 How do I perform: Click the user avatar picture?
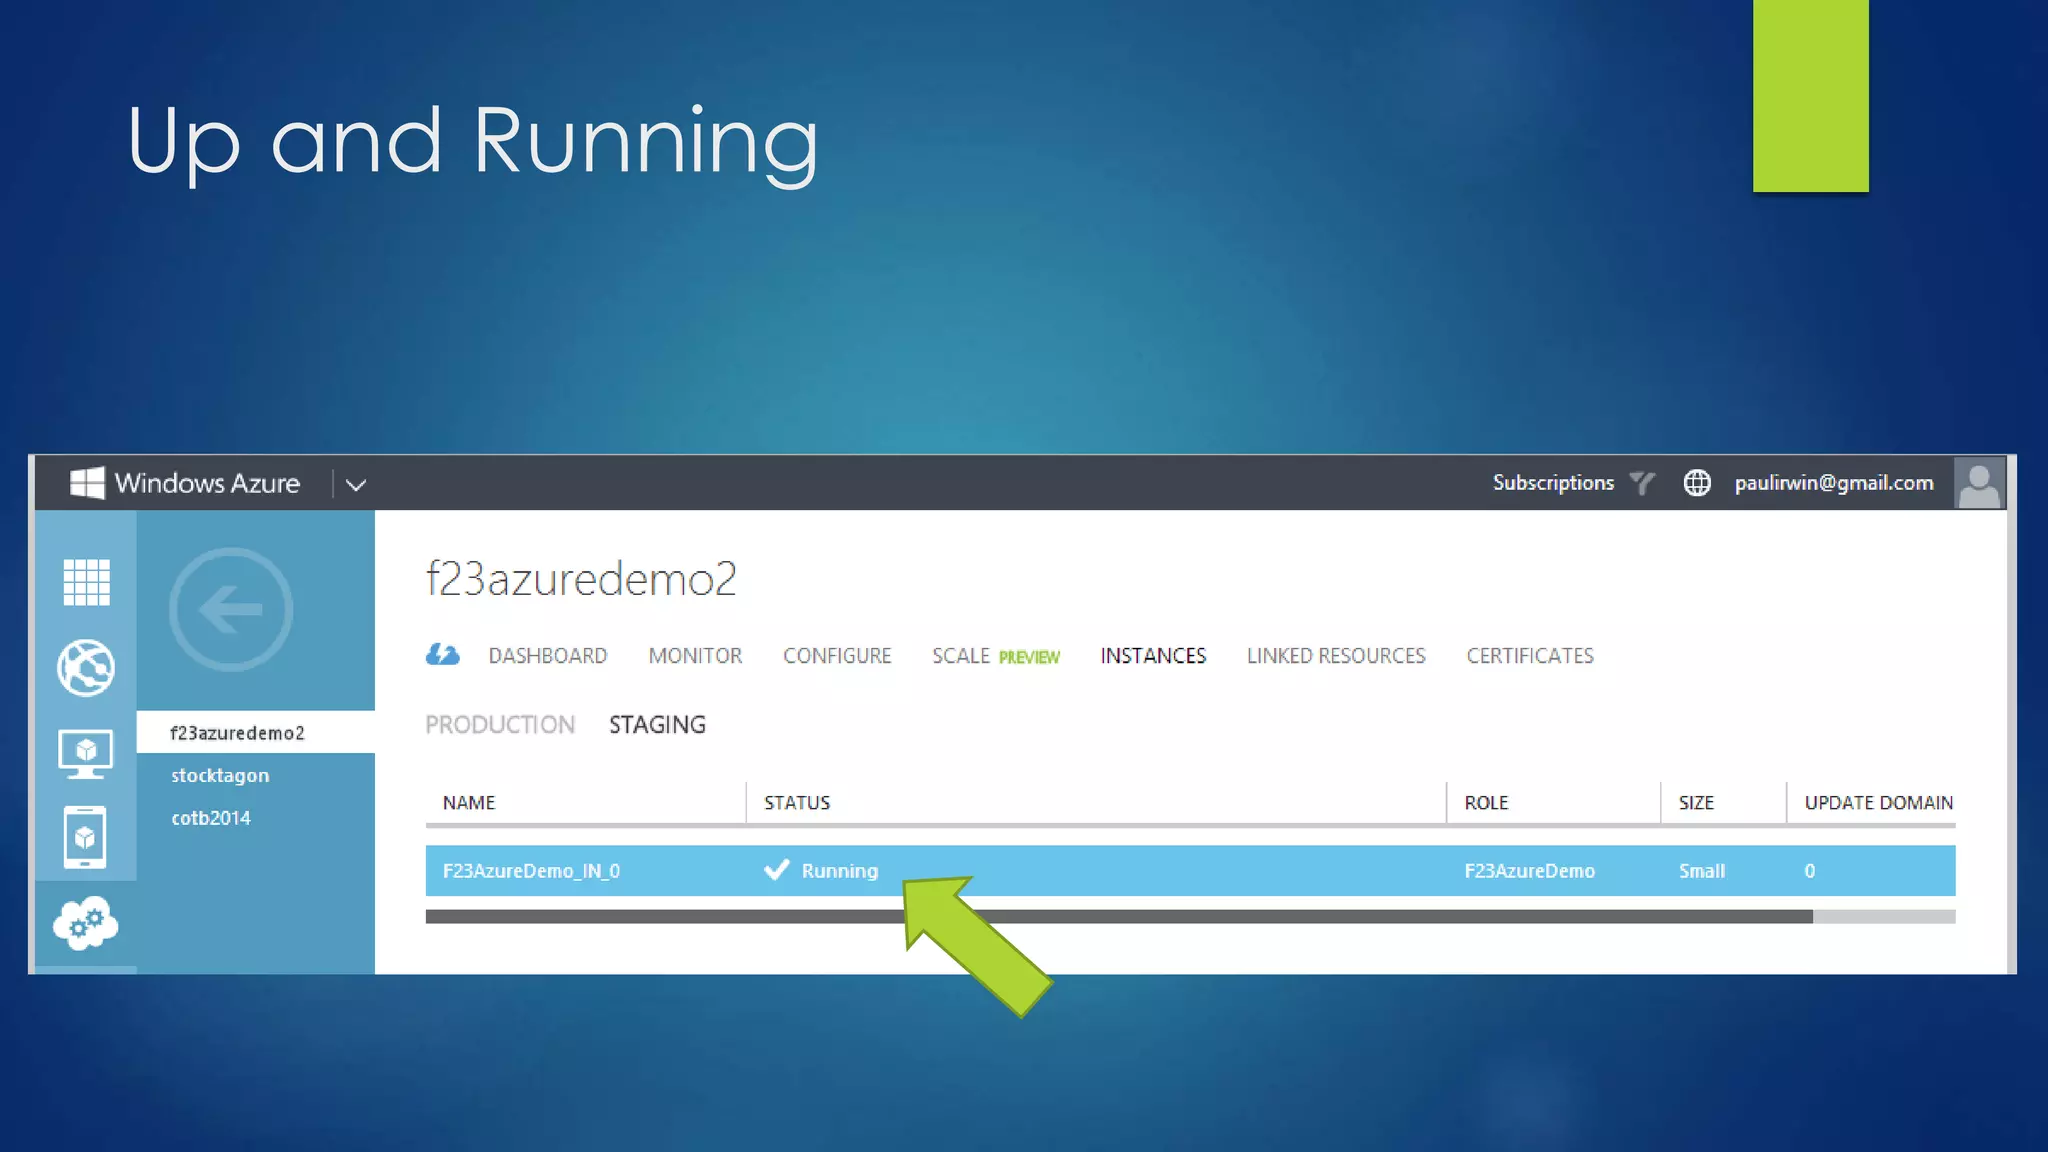tap(1978, 483)
